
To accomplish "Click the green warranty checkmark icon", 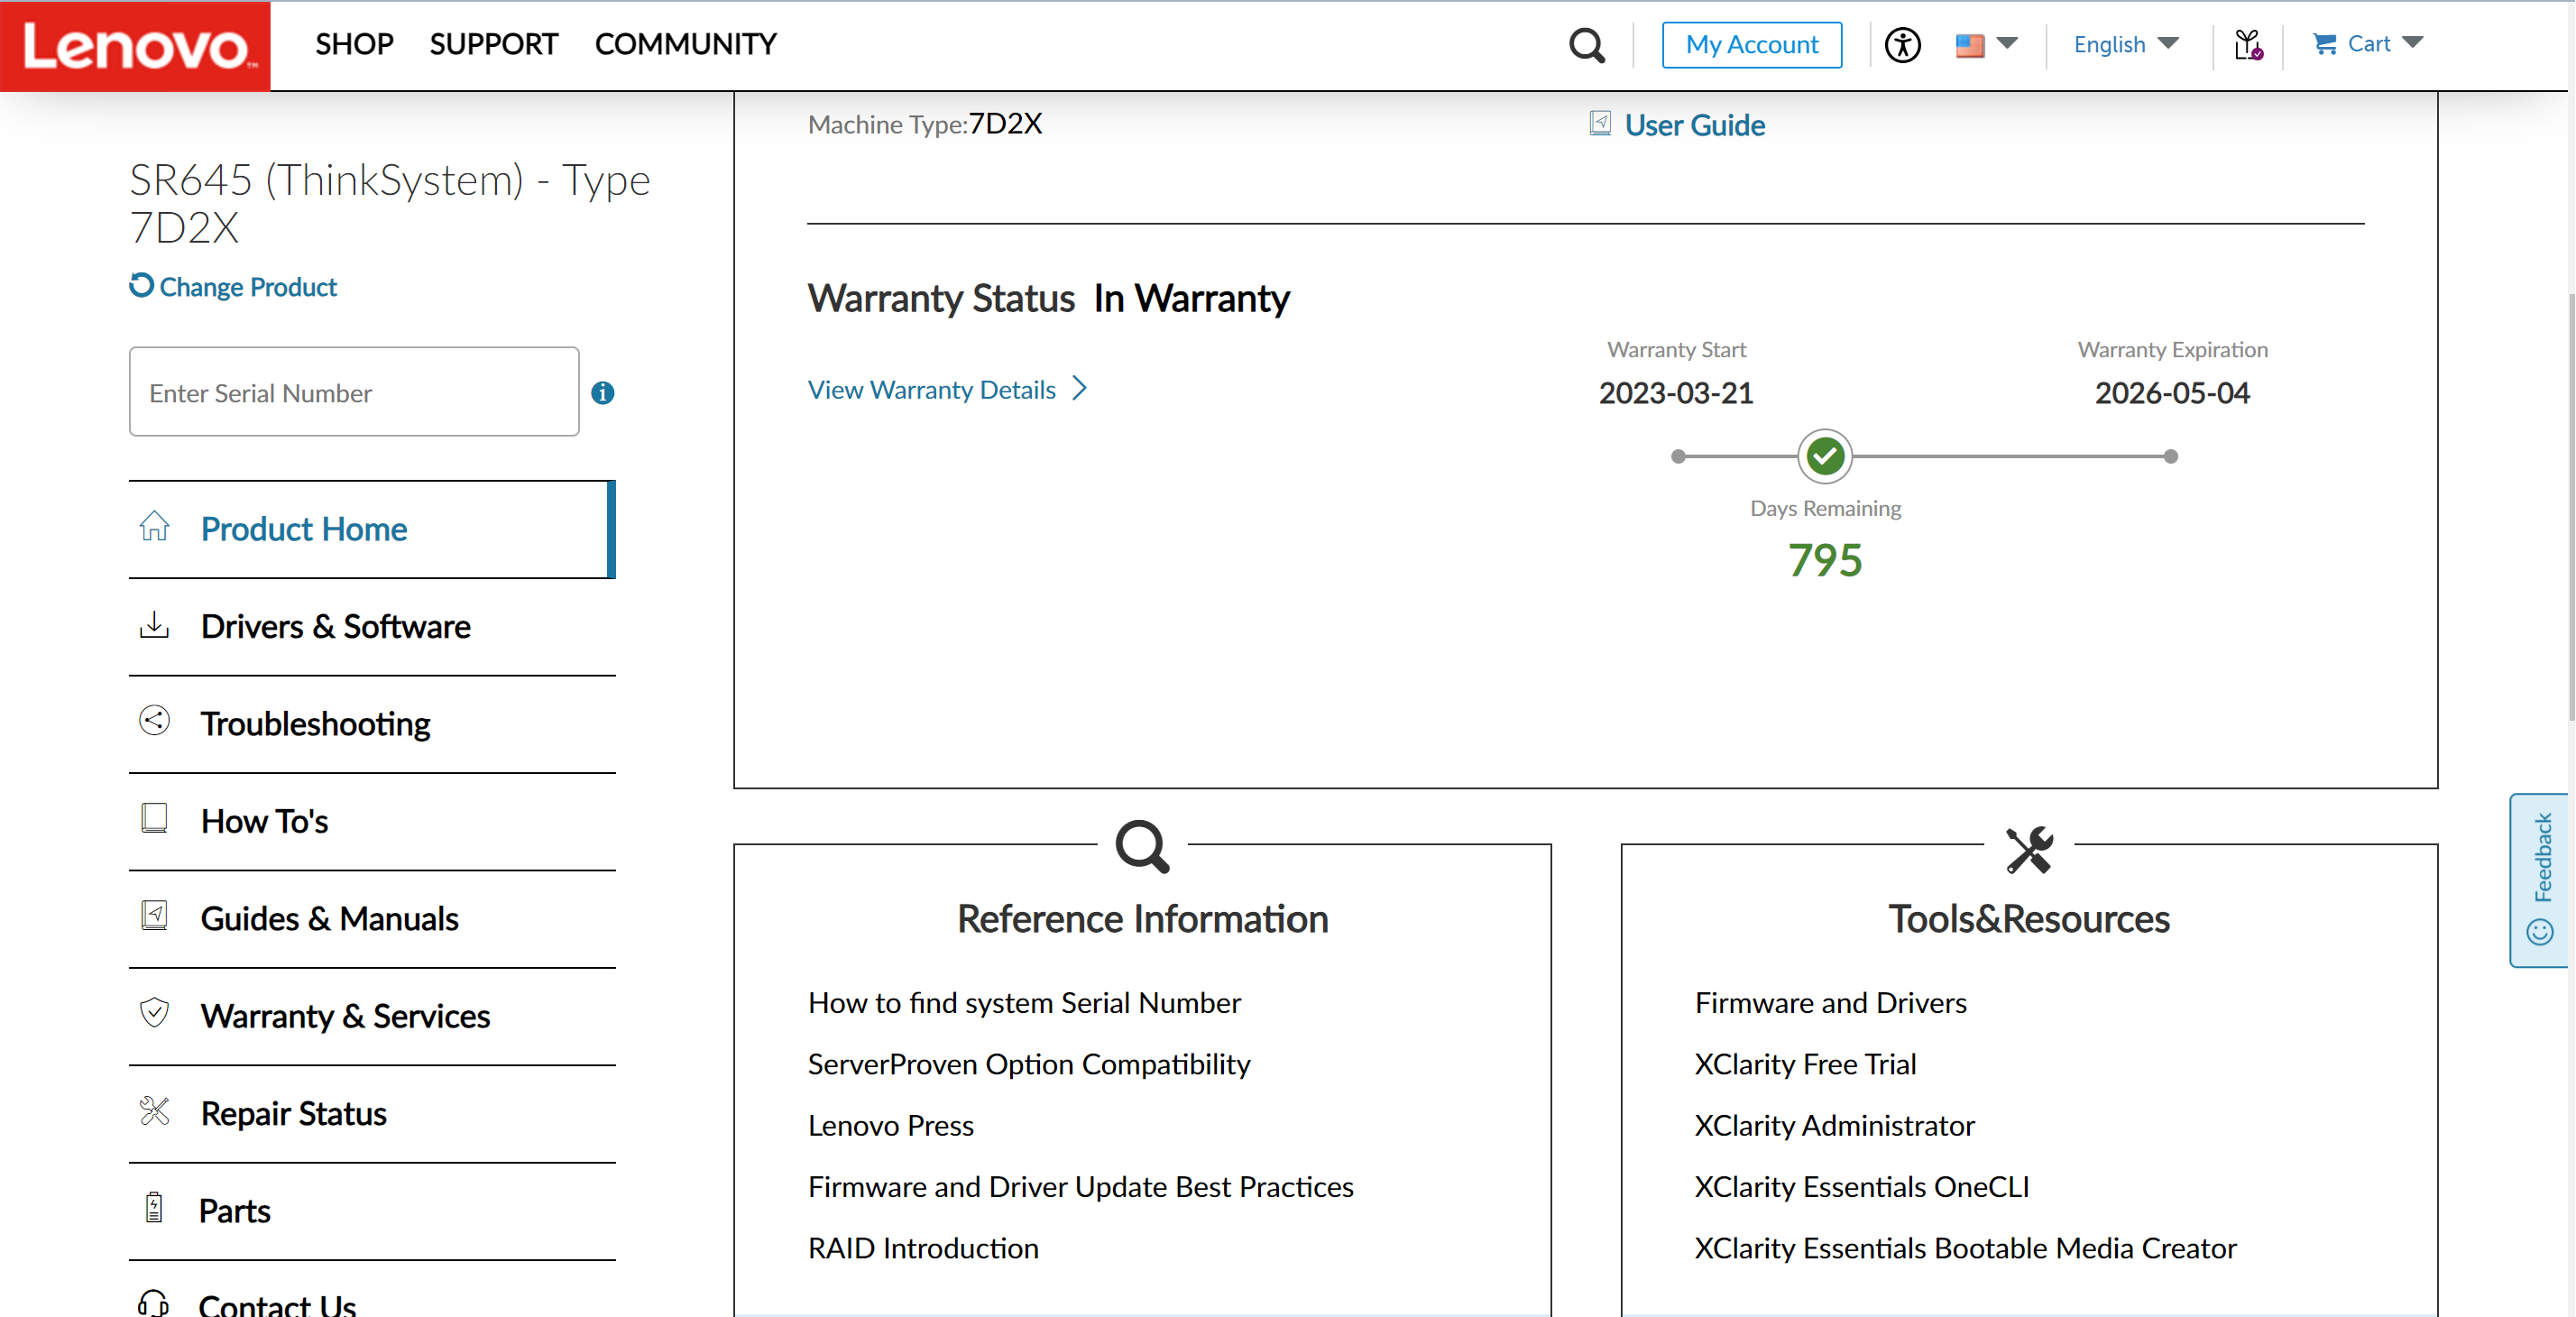I will (1825, 456).
